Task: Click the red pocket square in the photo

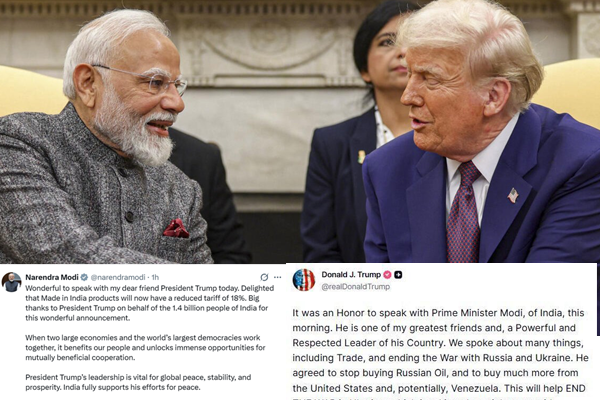Action: 176,229
